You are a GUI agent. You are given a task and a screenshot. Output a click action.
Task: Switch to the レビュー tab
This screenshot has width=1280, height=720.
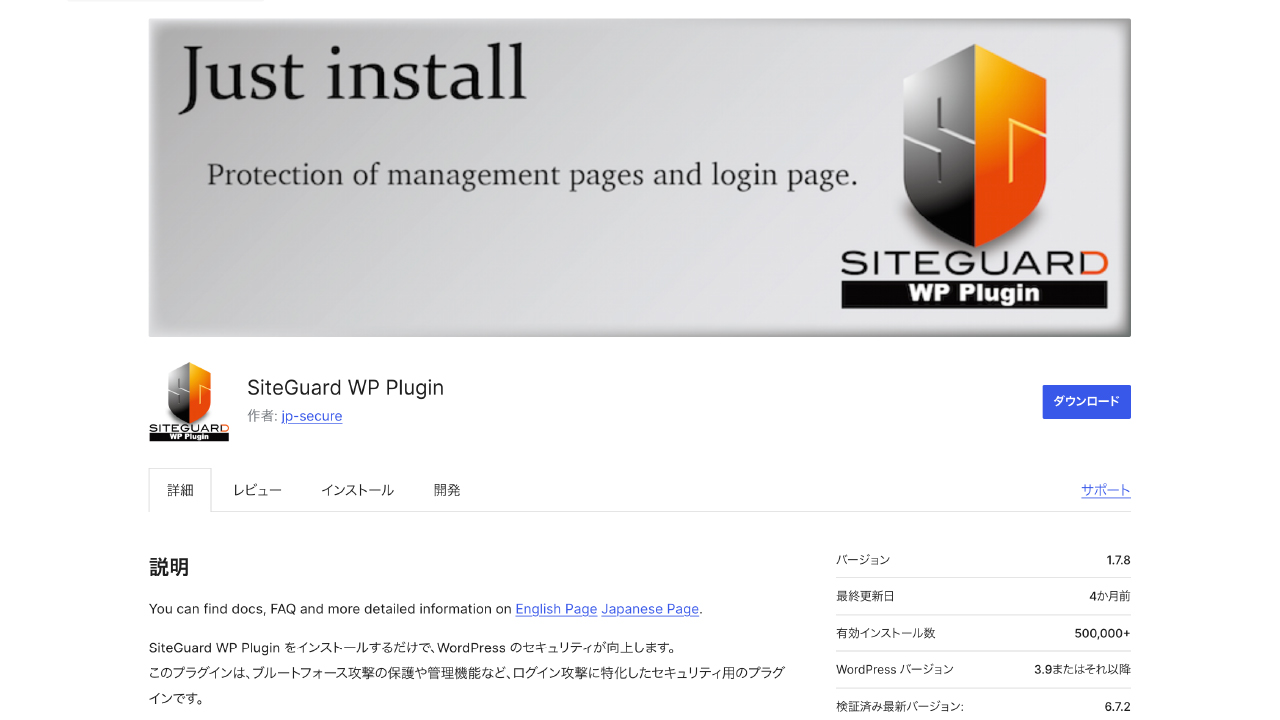pos(257,490)
